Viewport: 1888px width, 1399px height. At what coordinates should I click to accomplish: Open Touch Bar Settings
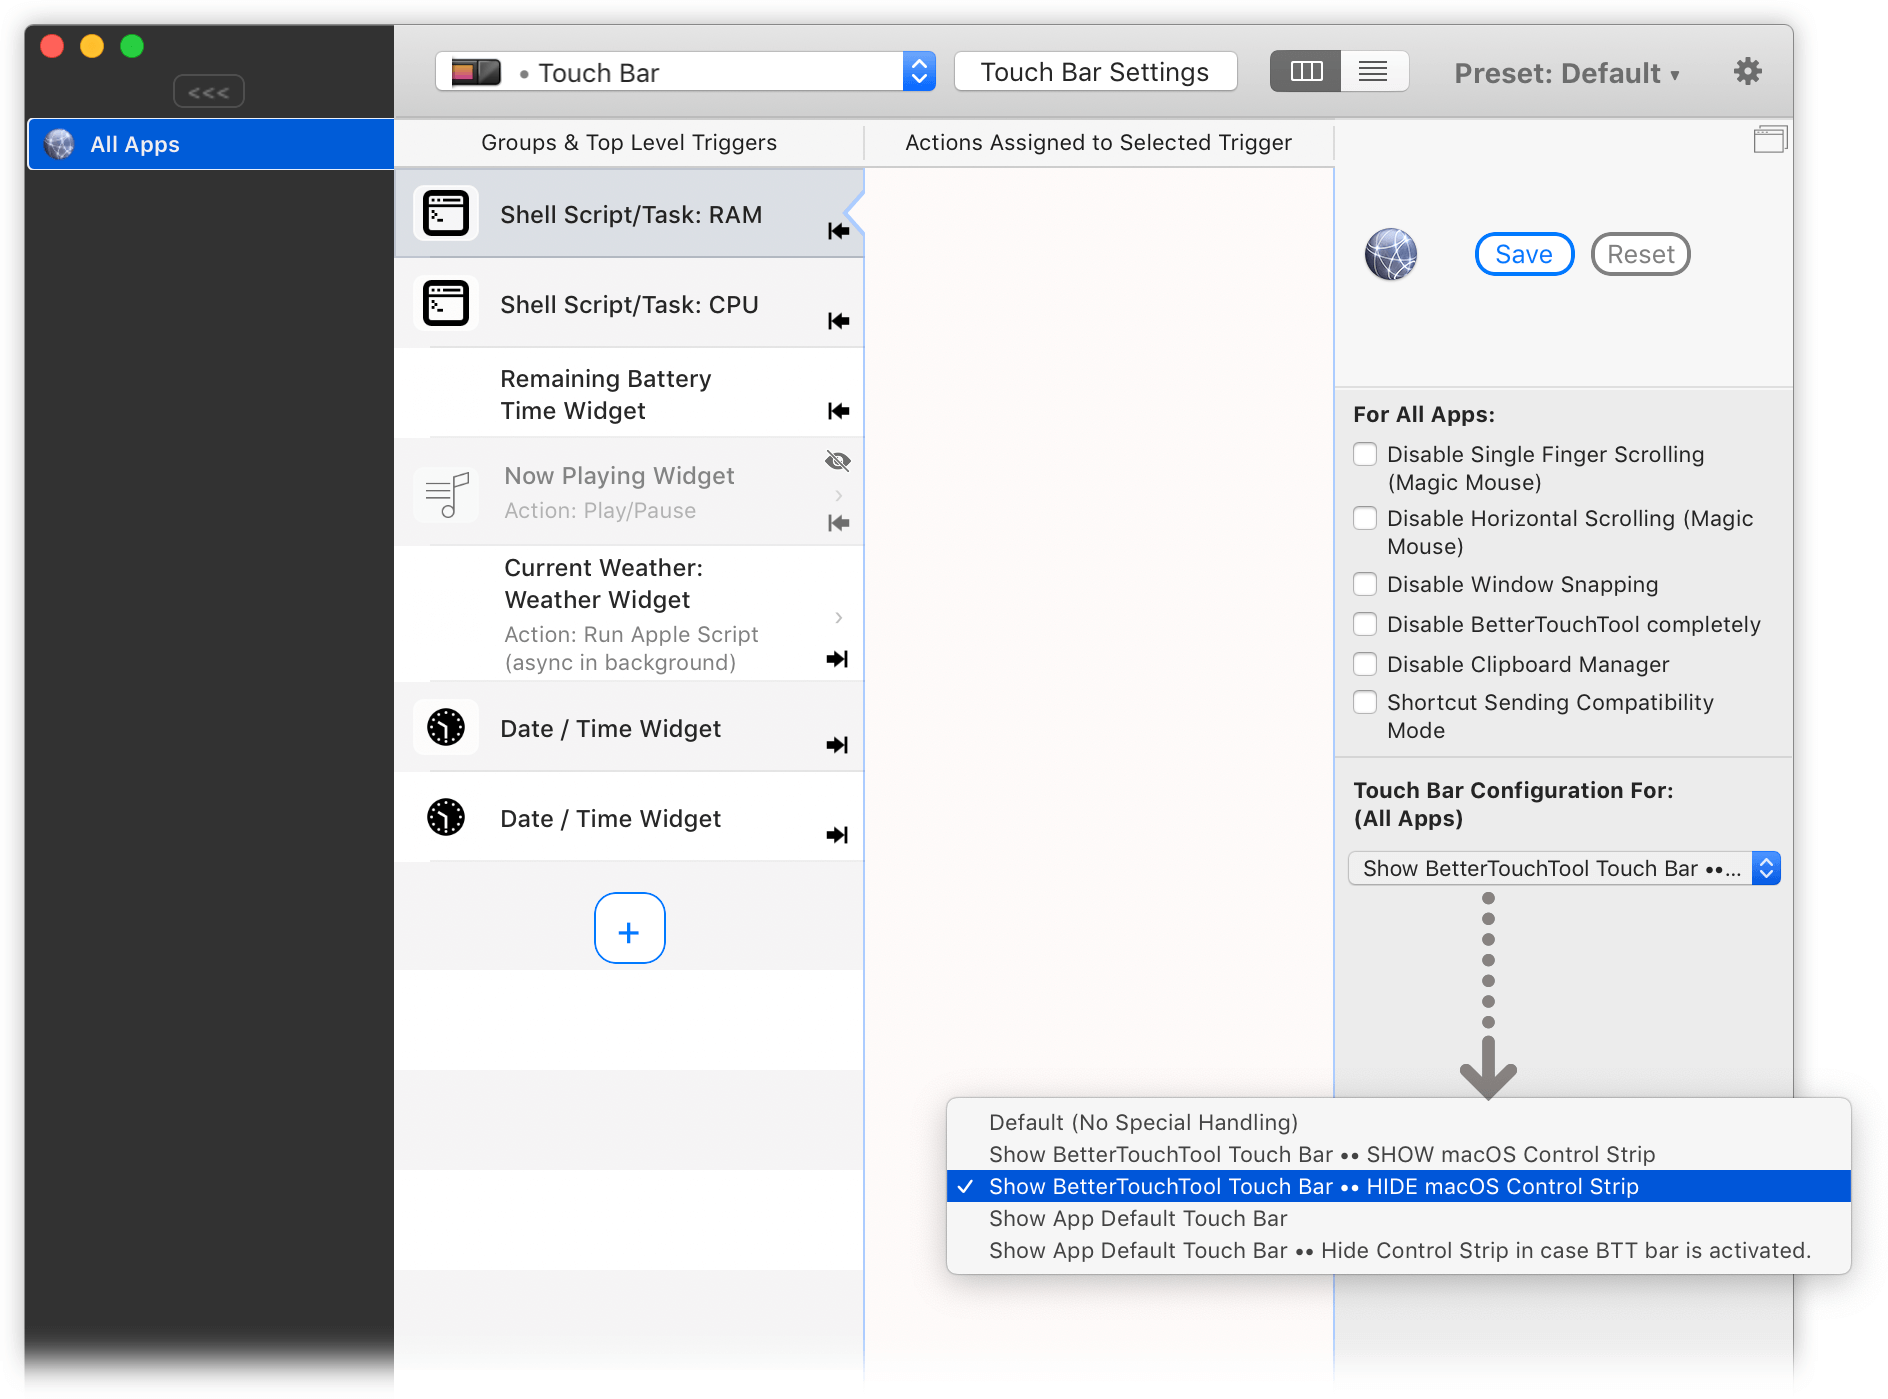(x=1095, y=72)
